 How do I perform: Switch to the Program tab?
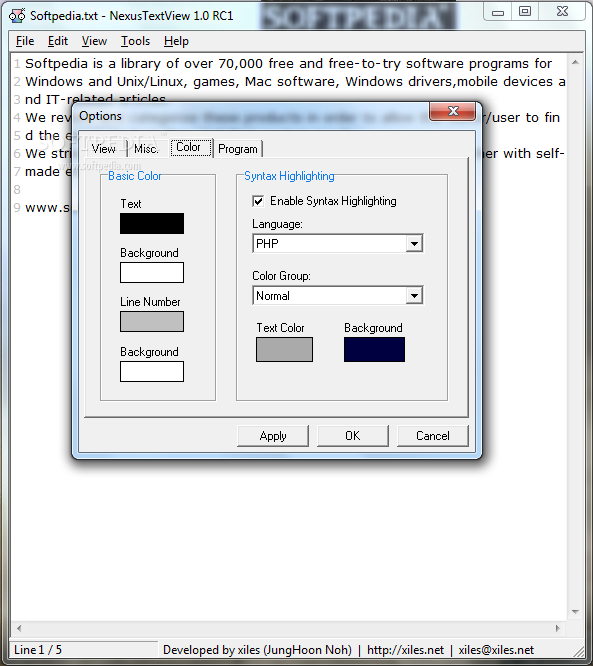238,149
